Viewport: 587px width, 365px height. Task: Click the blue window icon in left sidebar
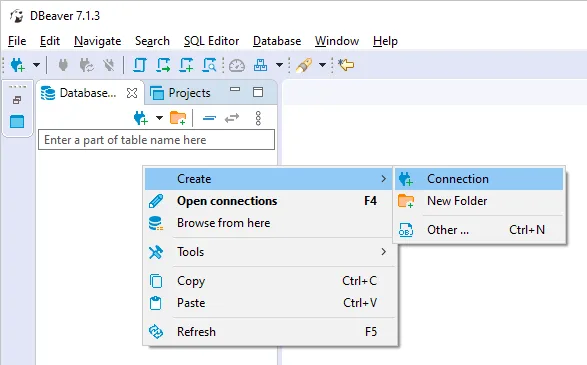[17, 122]
